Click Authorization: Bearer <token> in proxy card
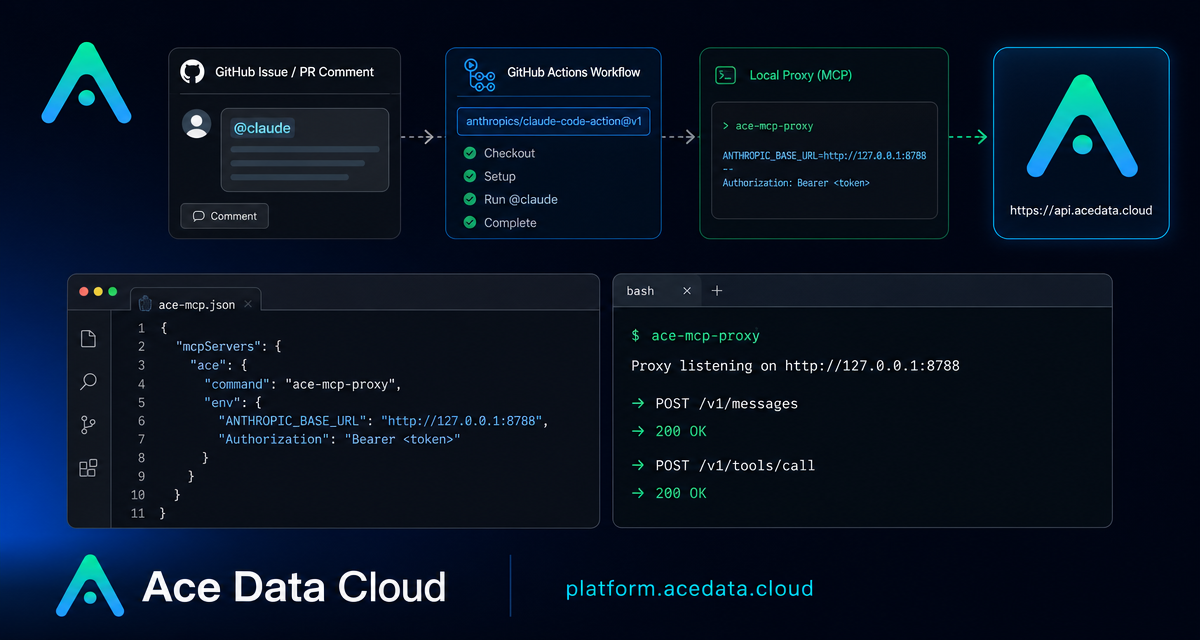 pyautogui.click(x=796, y=183)
